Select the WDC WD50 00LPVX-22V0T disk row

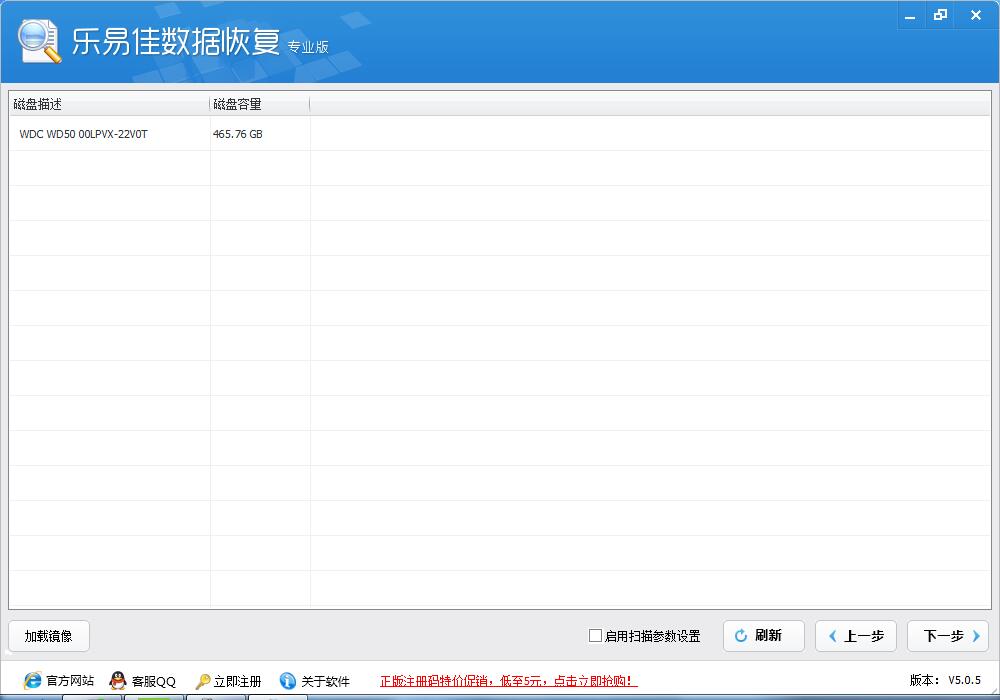pyautogui.click(x=84, y=134)
